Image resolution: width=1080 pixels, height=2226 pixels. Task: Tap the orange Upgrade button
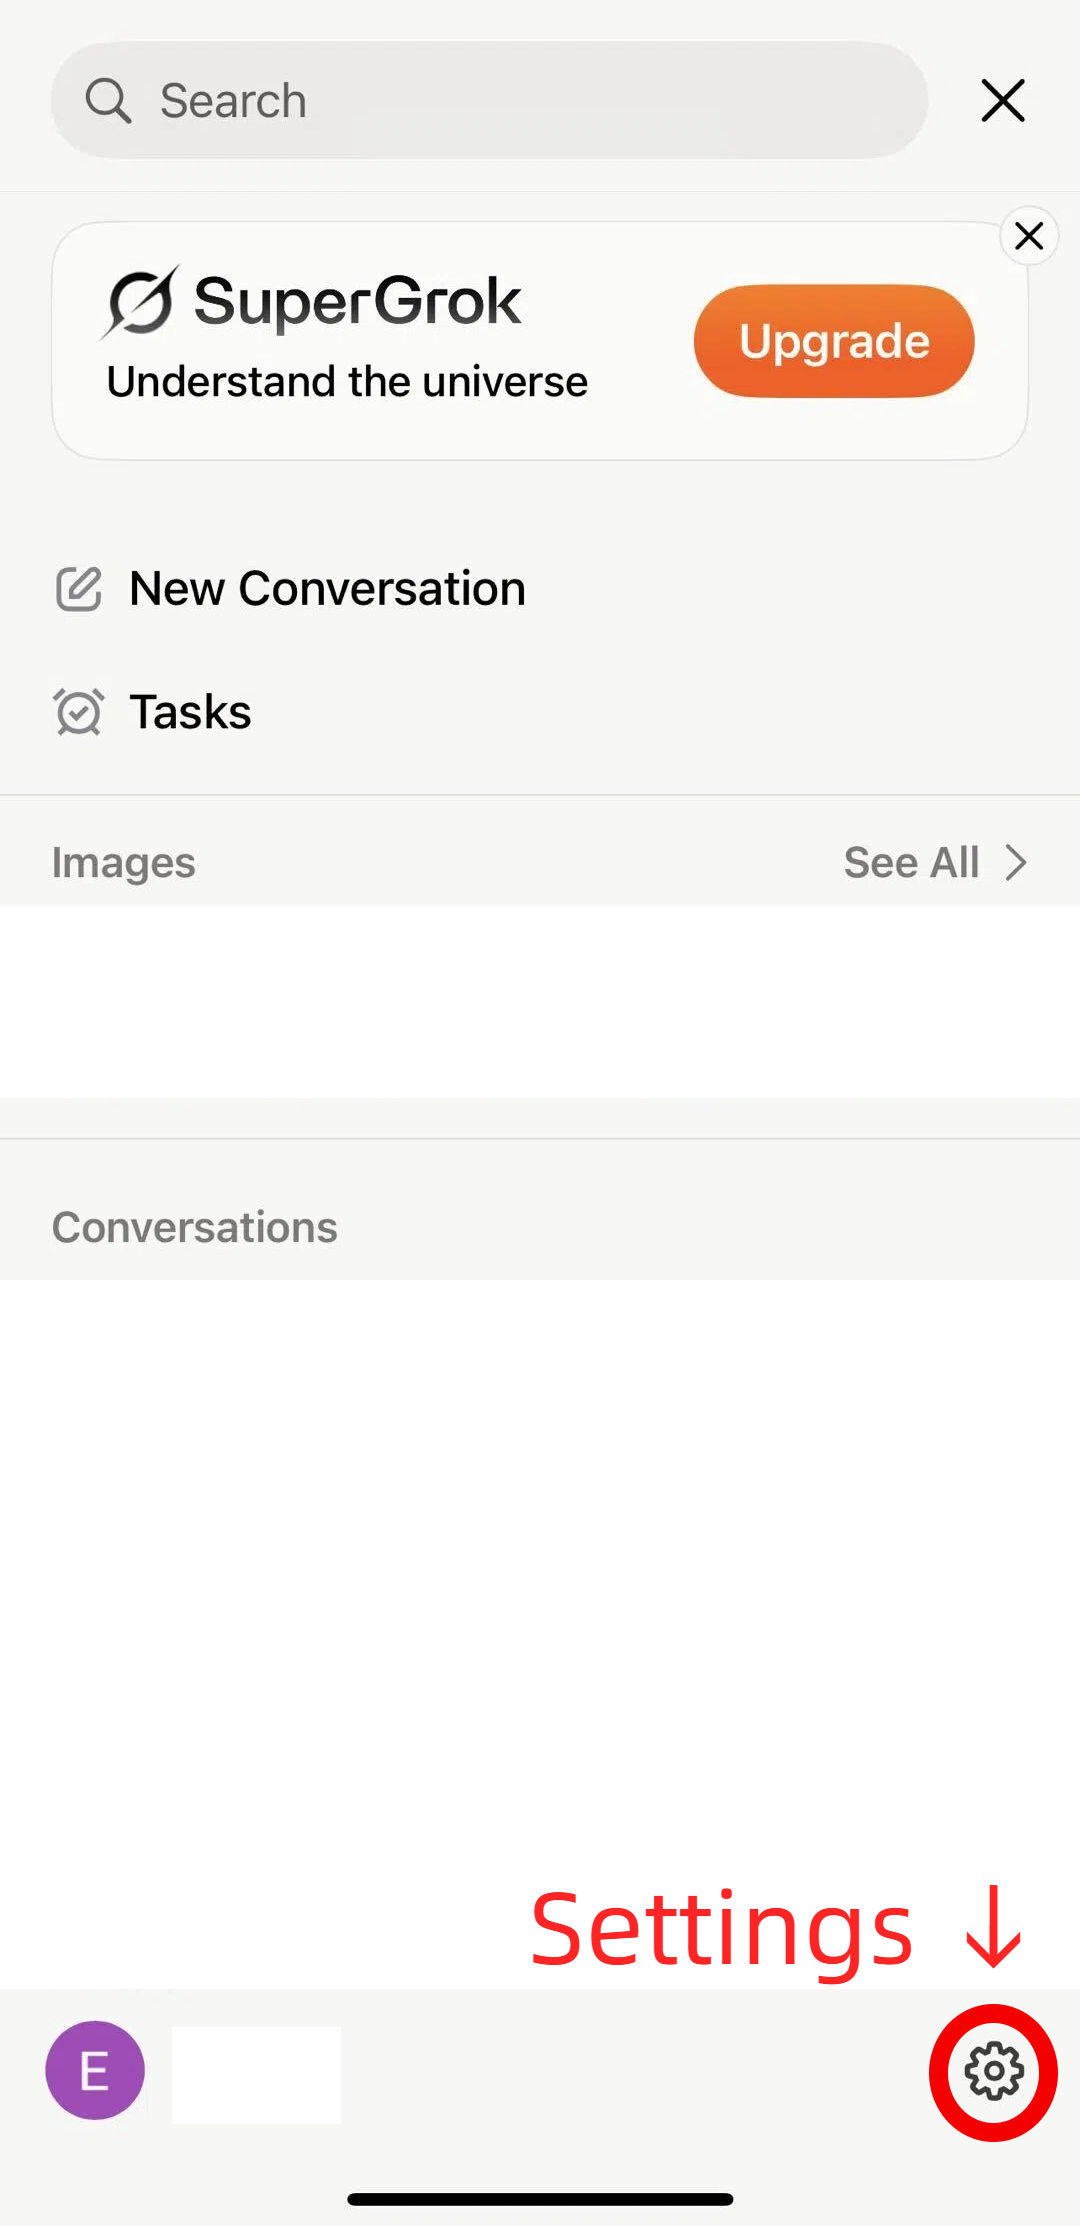tap(834, 341)
